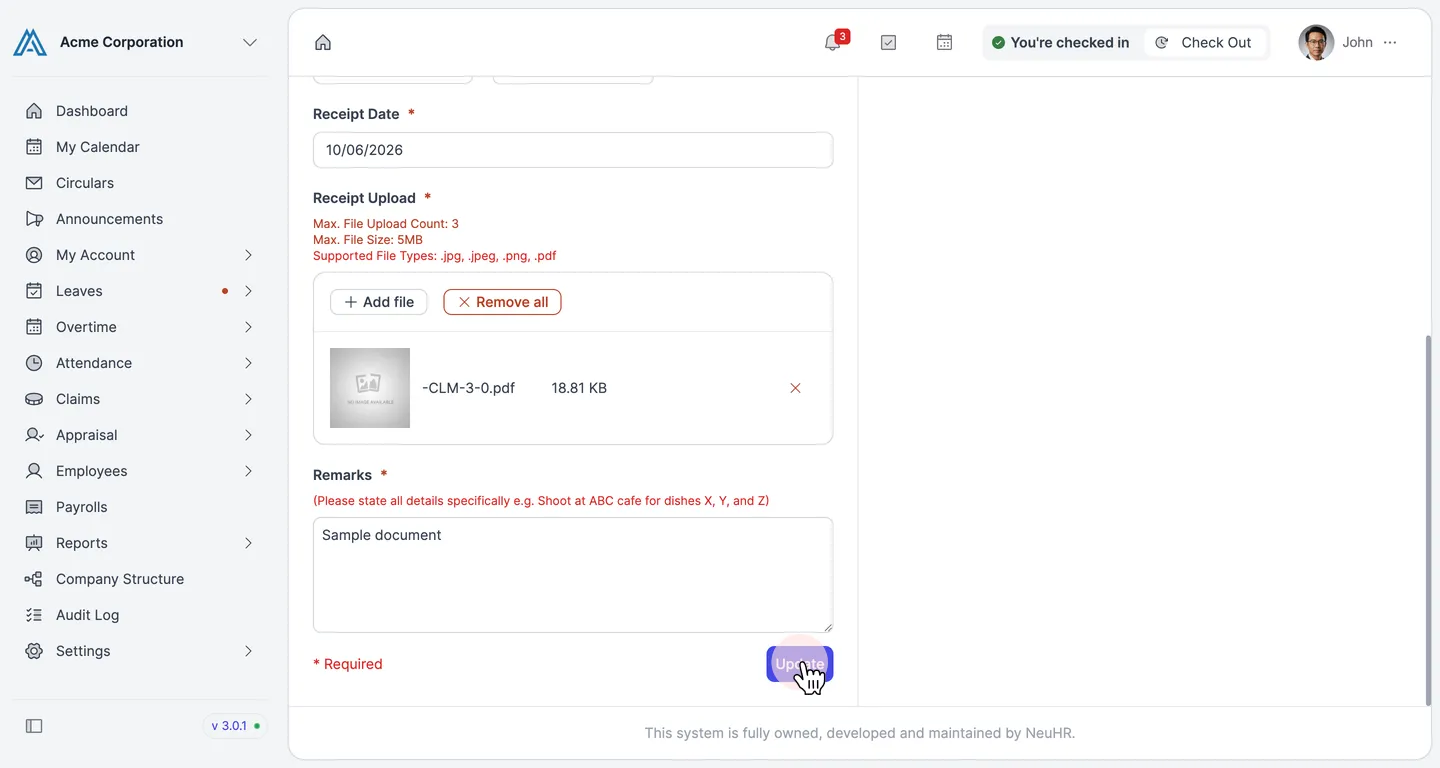The height and width of the screenshot is (768, 1440).
Task: Click the Settings gear icon
Action: [x=34, y=651]
